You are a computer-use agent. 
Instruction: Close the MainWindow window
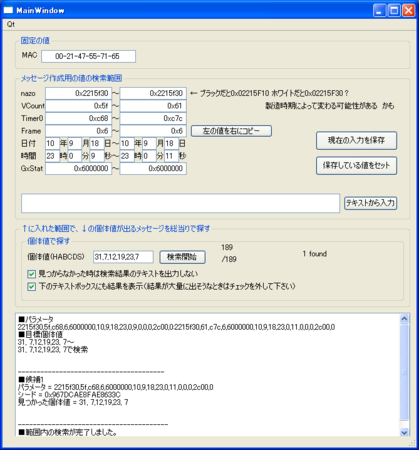pyautogui.click(x=409, y=10)
